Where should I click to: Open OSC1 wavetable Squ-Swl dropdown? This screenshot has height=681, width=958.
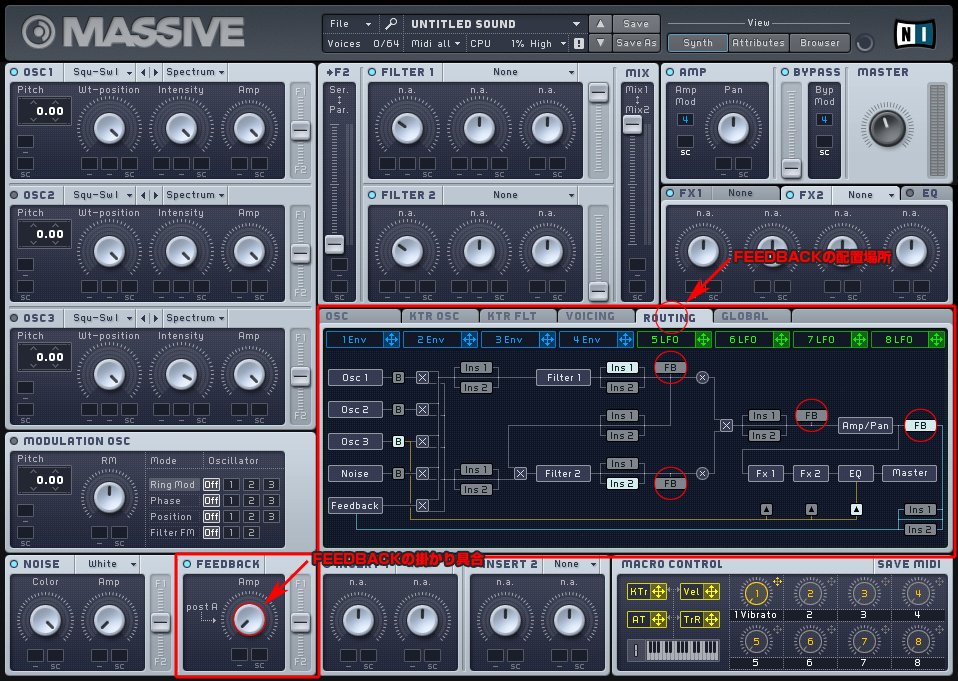(101, 72)
